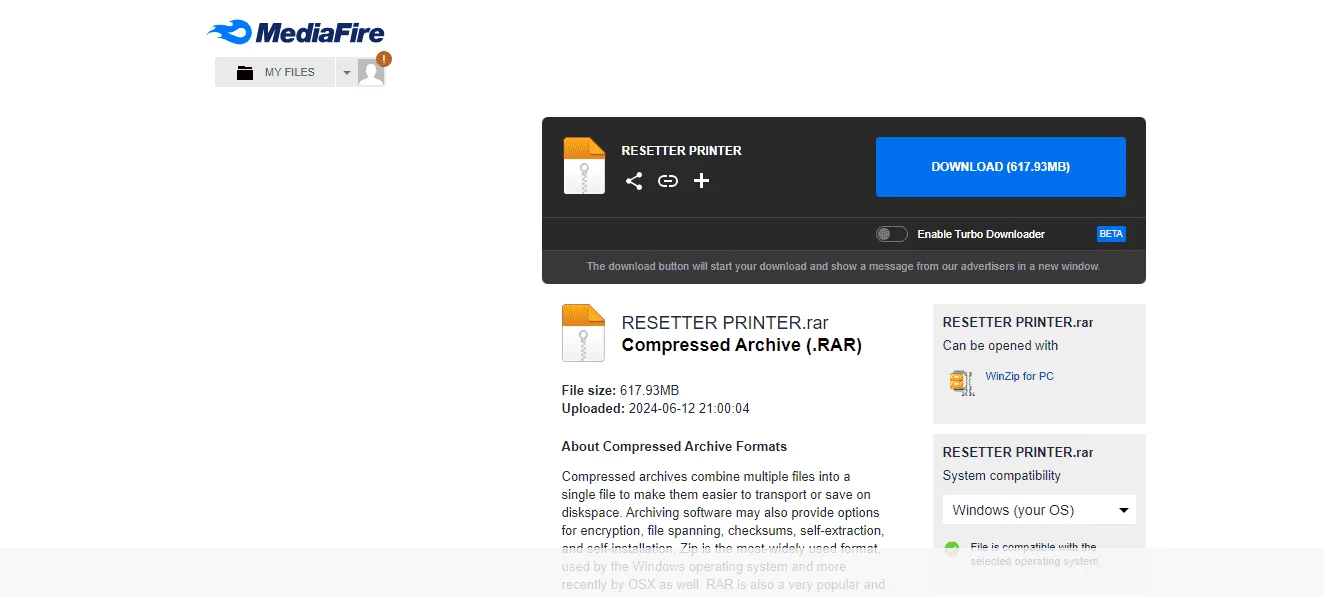The width and height of the screenshot is (1324, 597).
Task: Expand the account dropdown arrow
Action: tap(346, 72)
